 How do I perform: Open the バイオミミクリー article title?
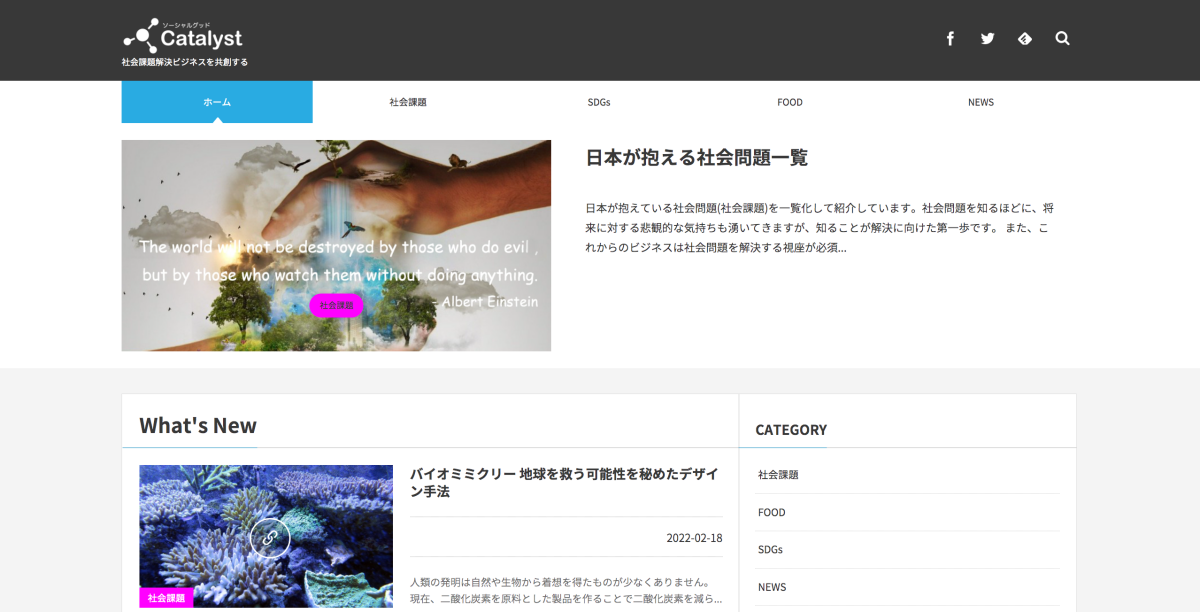566,482
